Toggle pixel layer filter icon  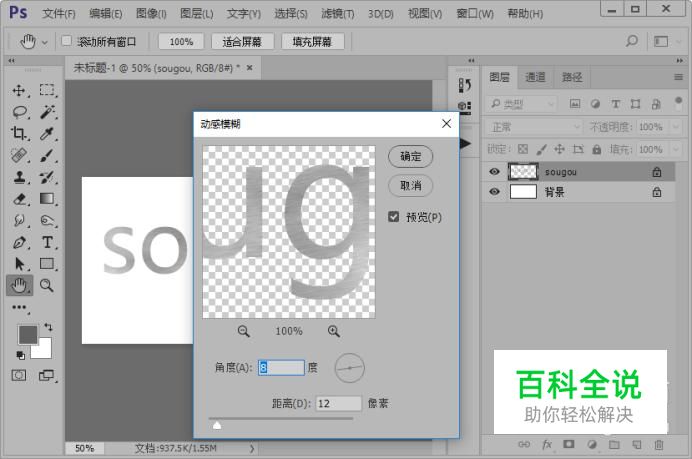click(575, 104)
